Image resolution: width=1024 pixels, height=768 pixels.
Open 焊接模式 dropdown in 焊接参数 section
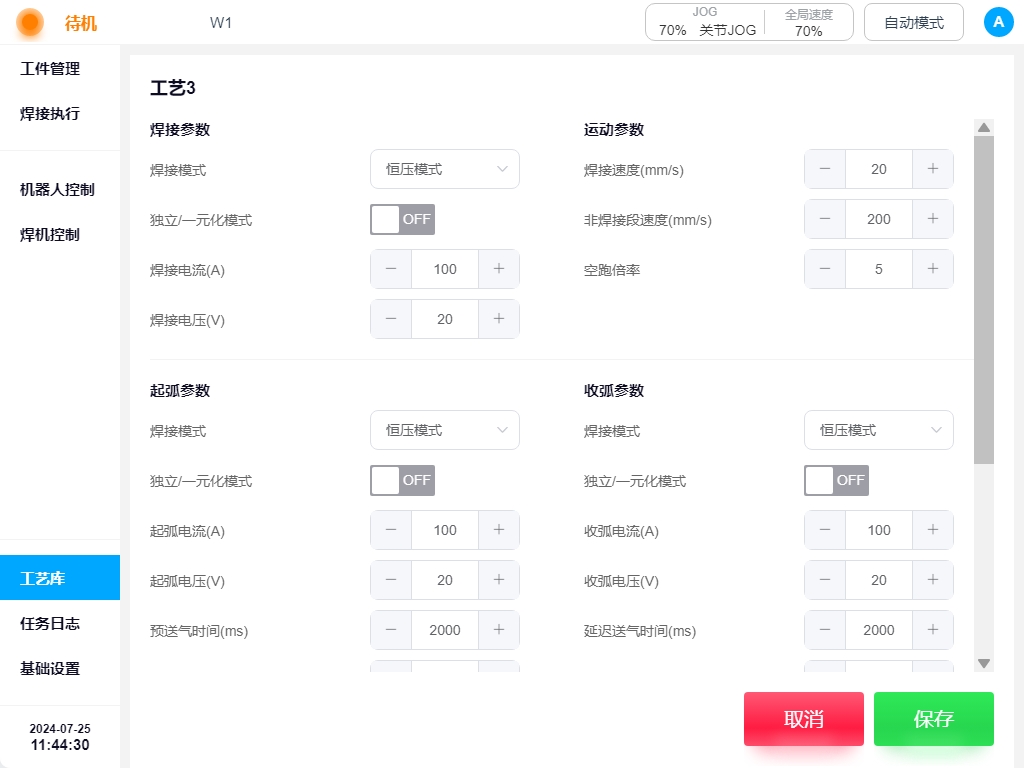445,169
